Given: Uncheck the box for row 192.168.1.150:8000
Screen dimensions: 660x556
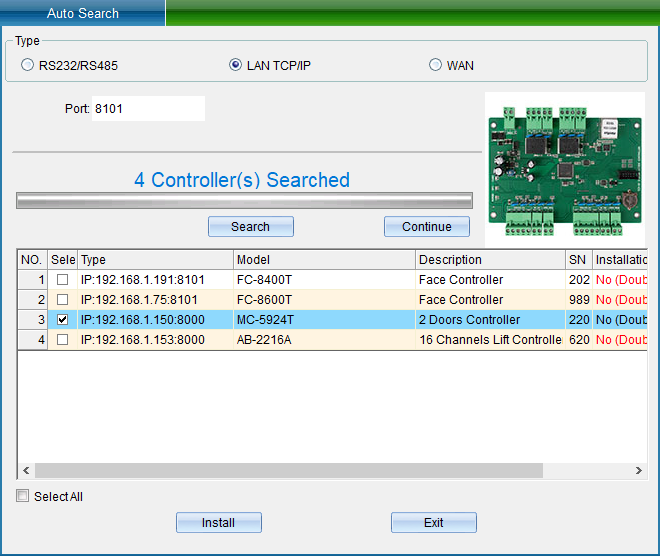Looking at the screenshot, I should 62,319.
